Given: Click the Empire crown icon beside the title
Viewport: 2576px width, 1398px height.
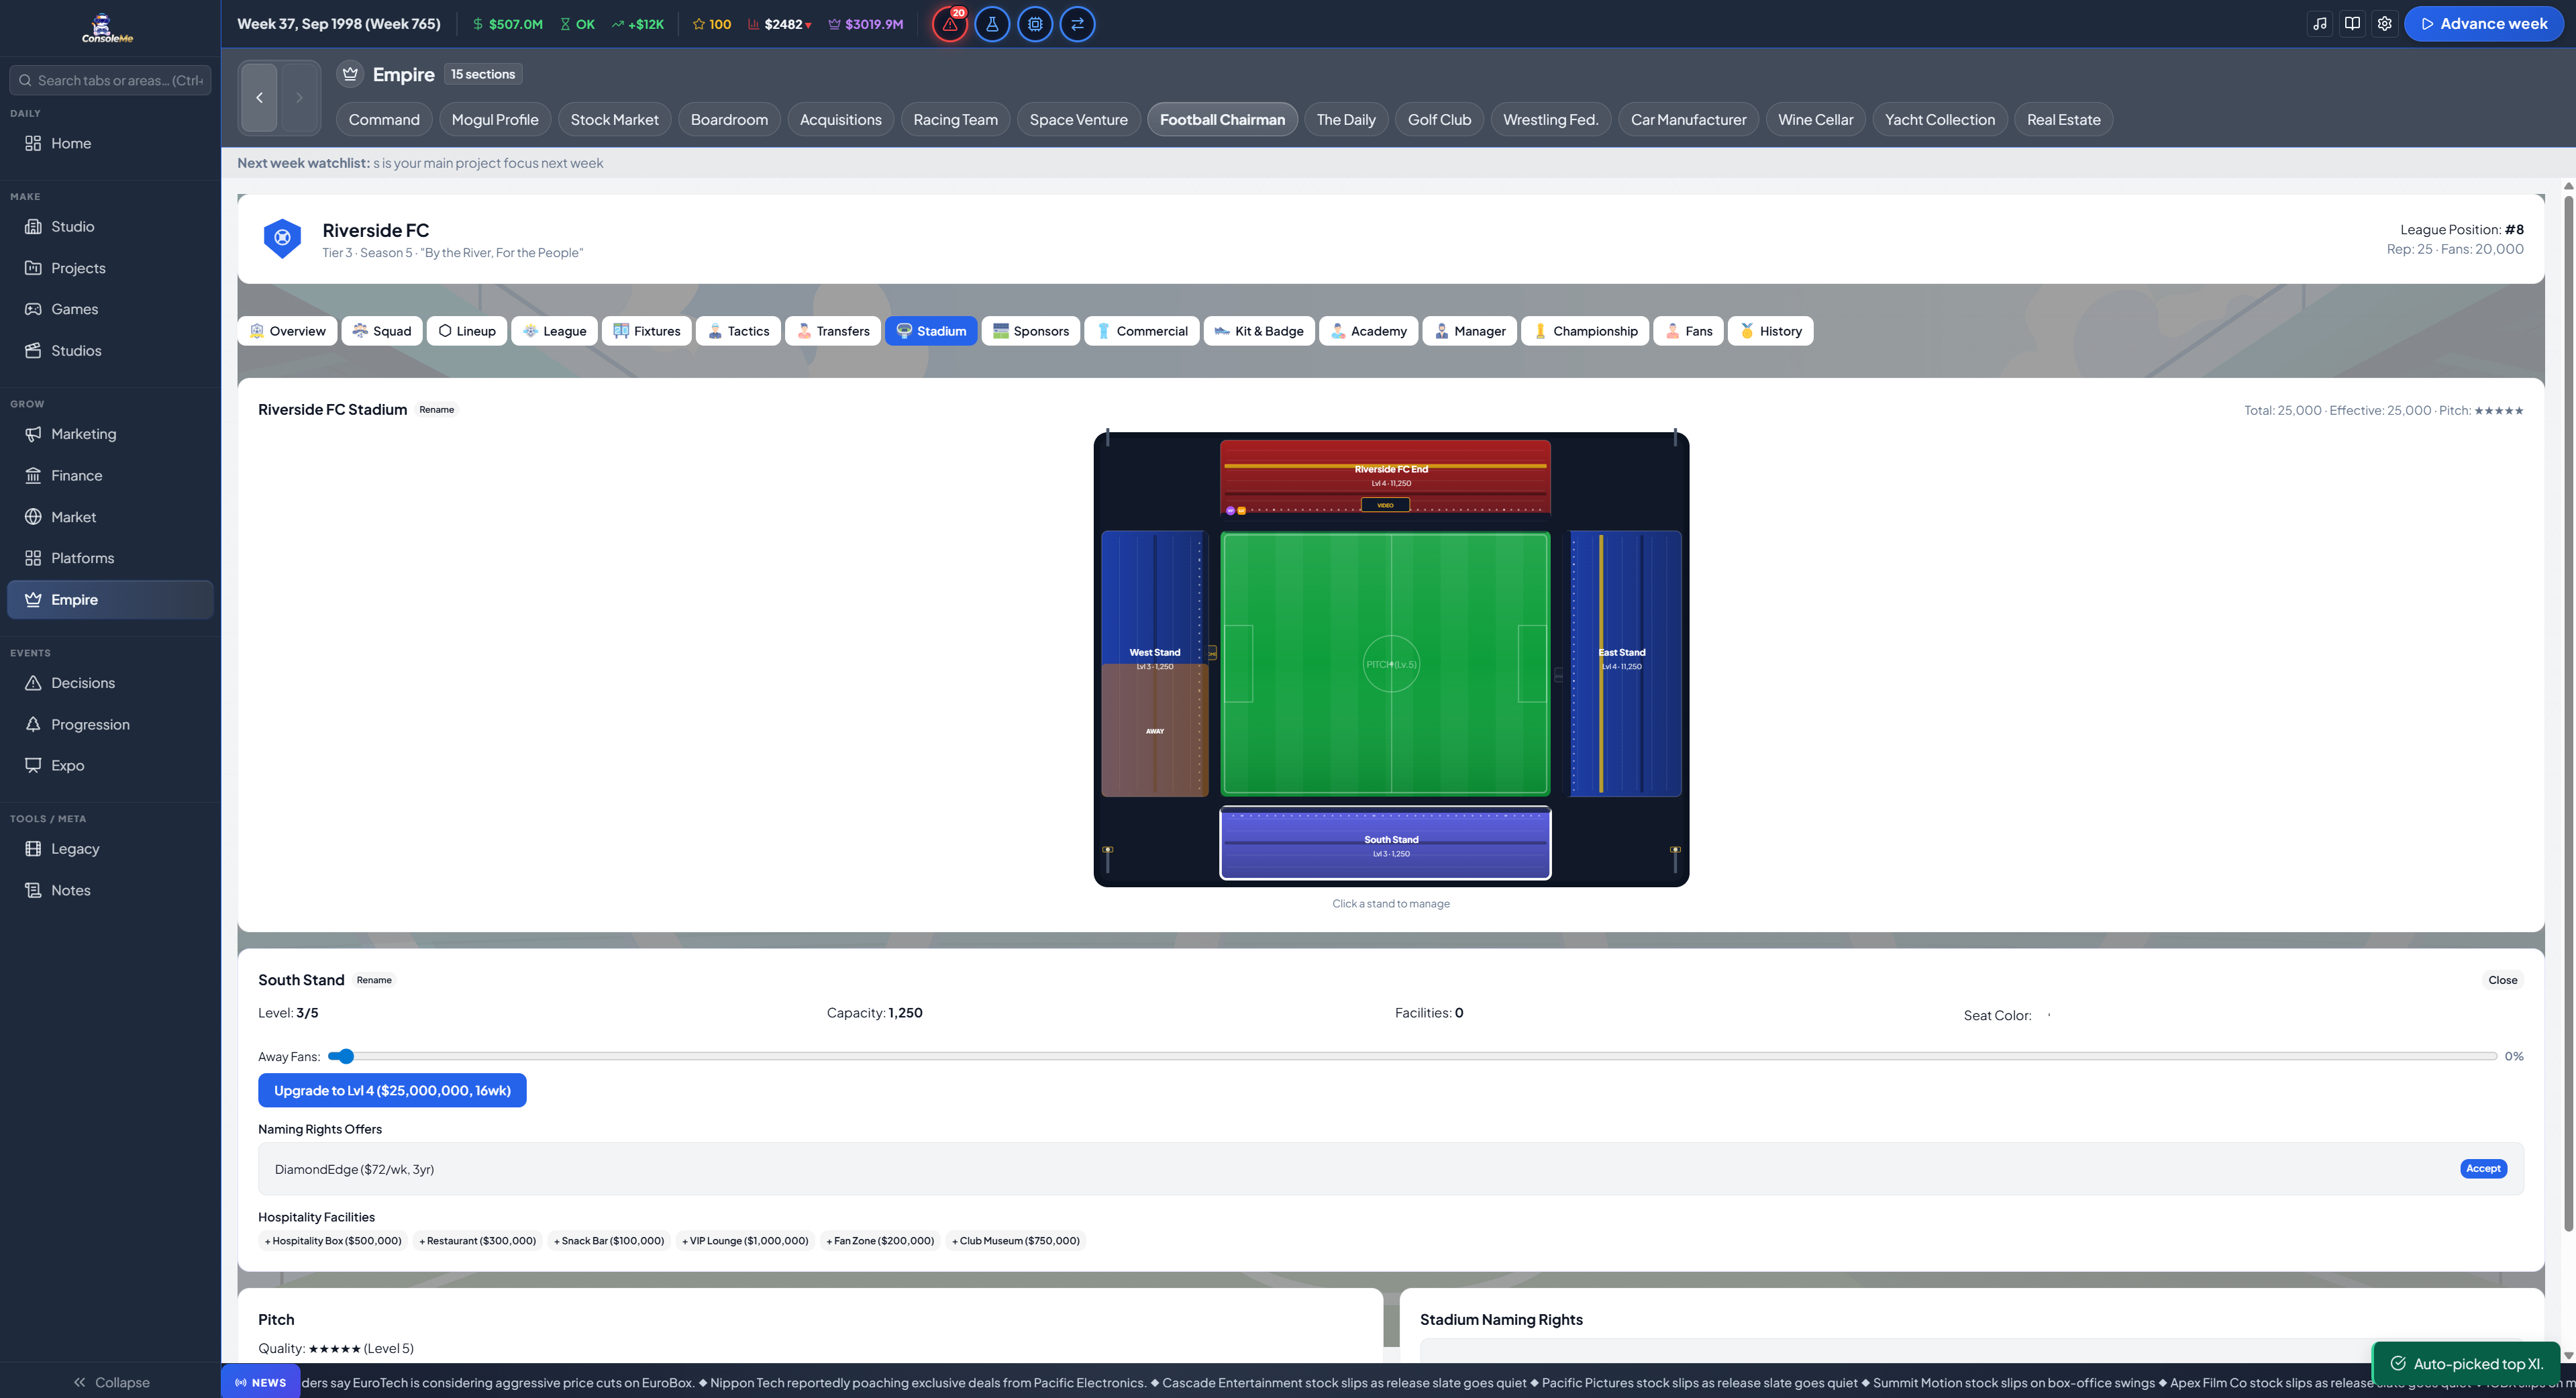Looking at the screenshot, I should tap(350, 74).
